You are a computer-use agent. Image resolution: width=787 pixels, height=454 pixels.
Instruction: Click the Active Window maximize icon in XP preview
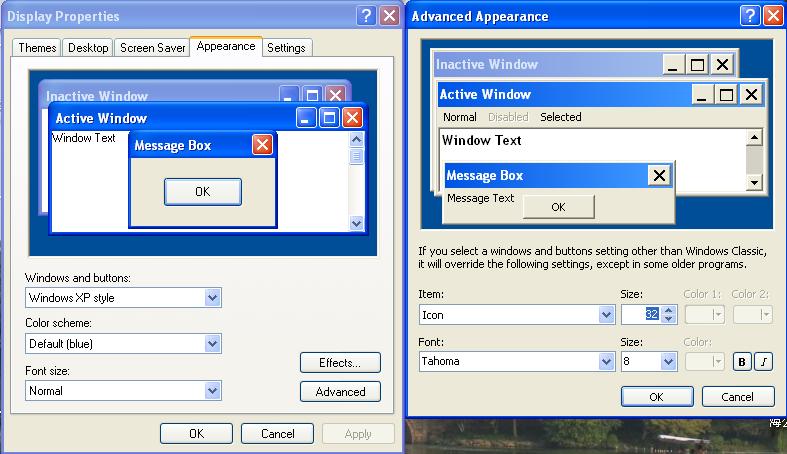329,118
